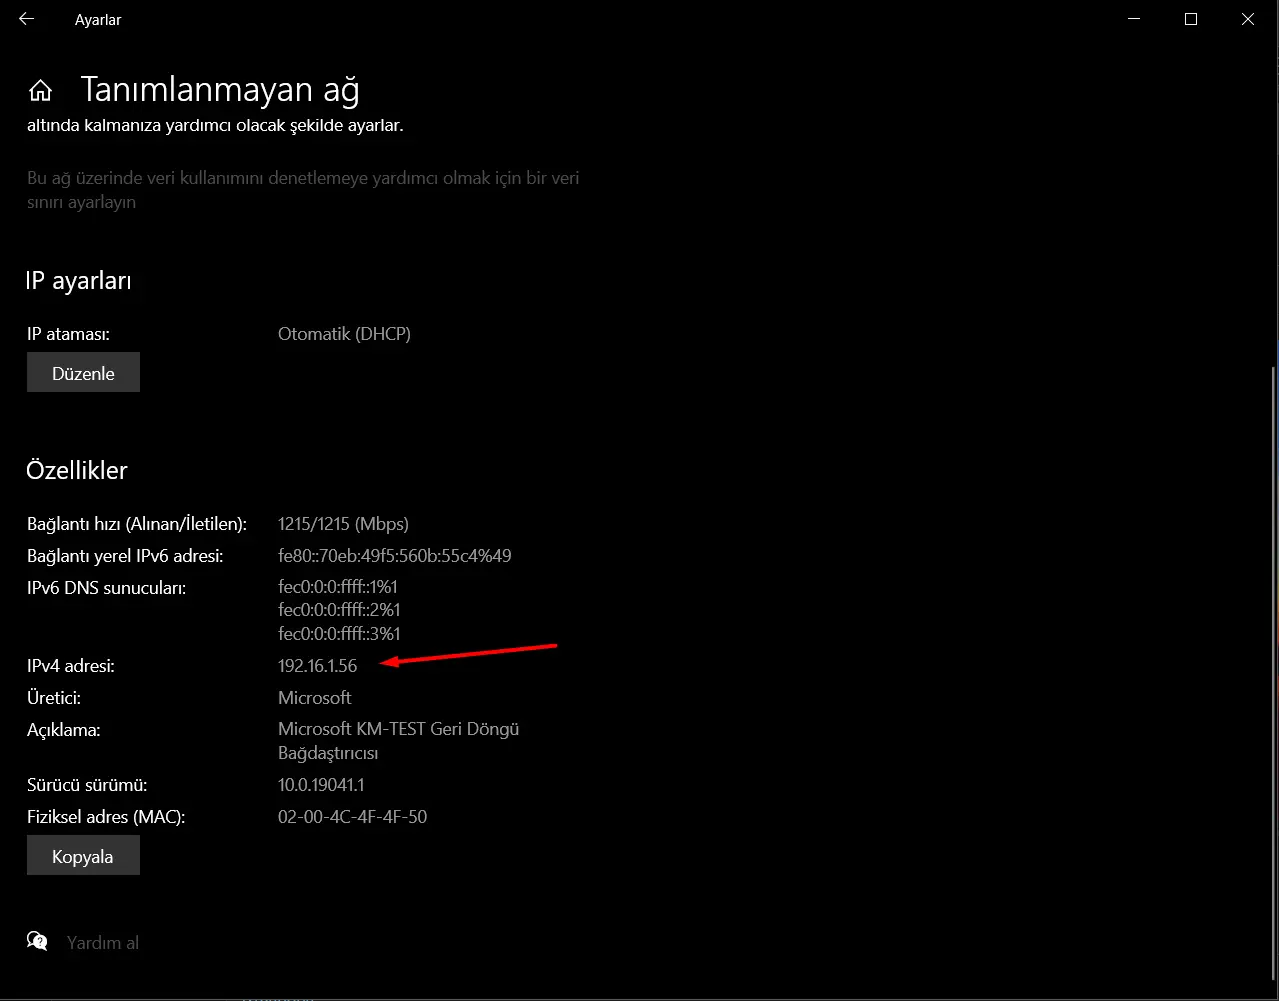This screenshot has width=1279, height=1001.
Task: Click the Microsoft KM-TEST adapter description
Action: [398, 729]
